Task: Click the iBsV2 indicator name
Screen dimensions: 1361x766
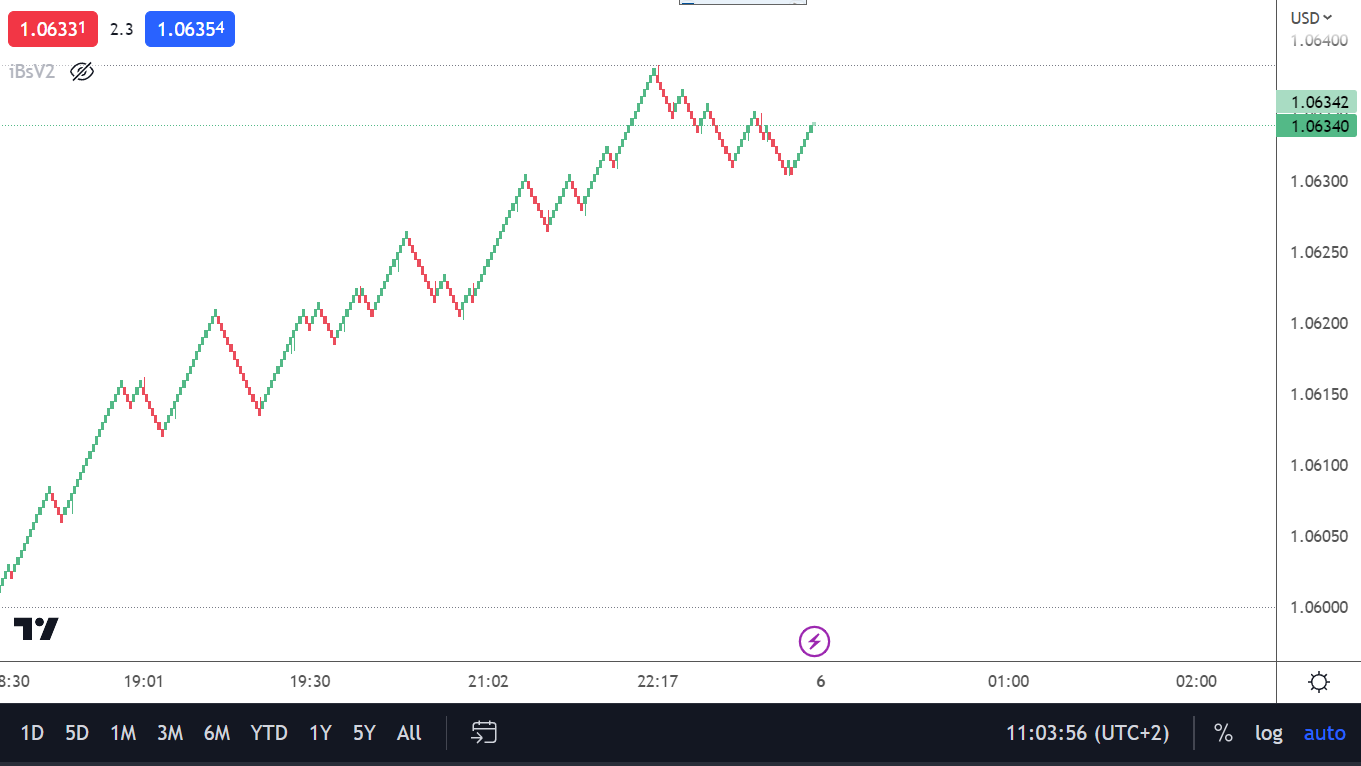Action: coord(32,71)
